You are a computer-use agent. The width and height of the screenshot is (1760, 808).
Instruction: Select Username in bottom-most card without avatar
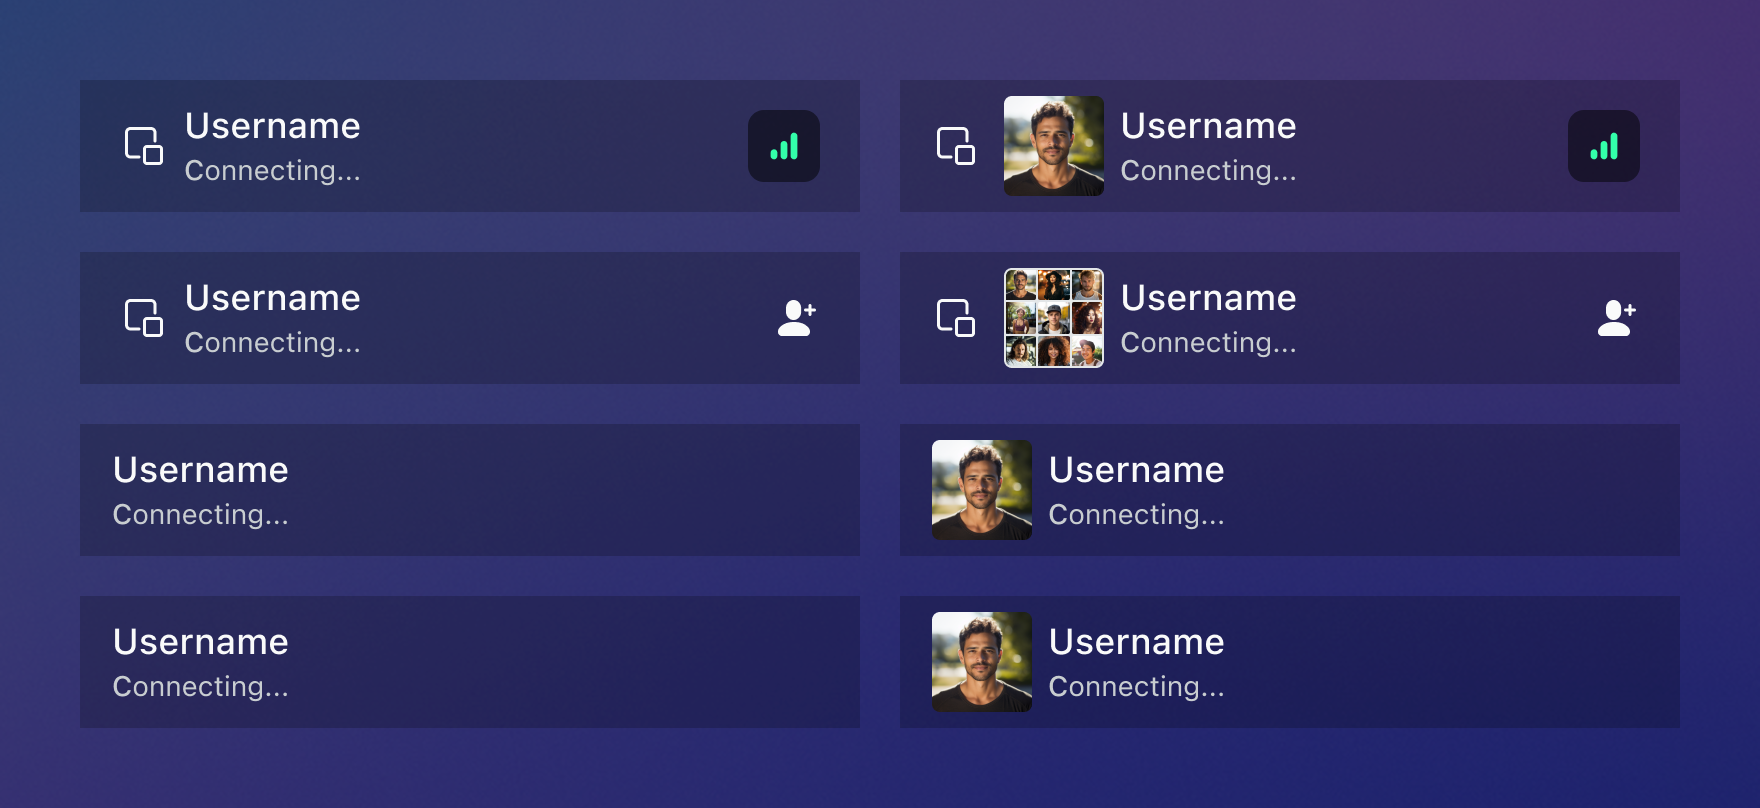click(200, 642)
